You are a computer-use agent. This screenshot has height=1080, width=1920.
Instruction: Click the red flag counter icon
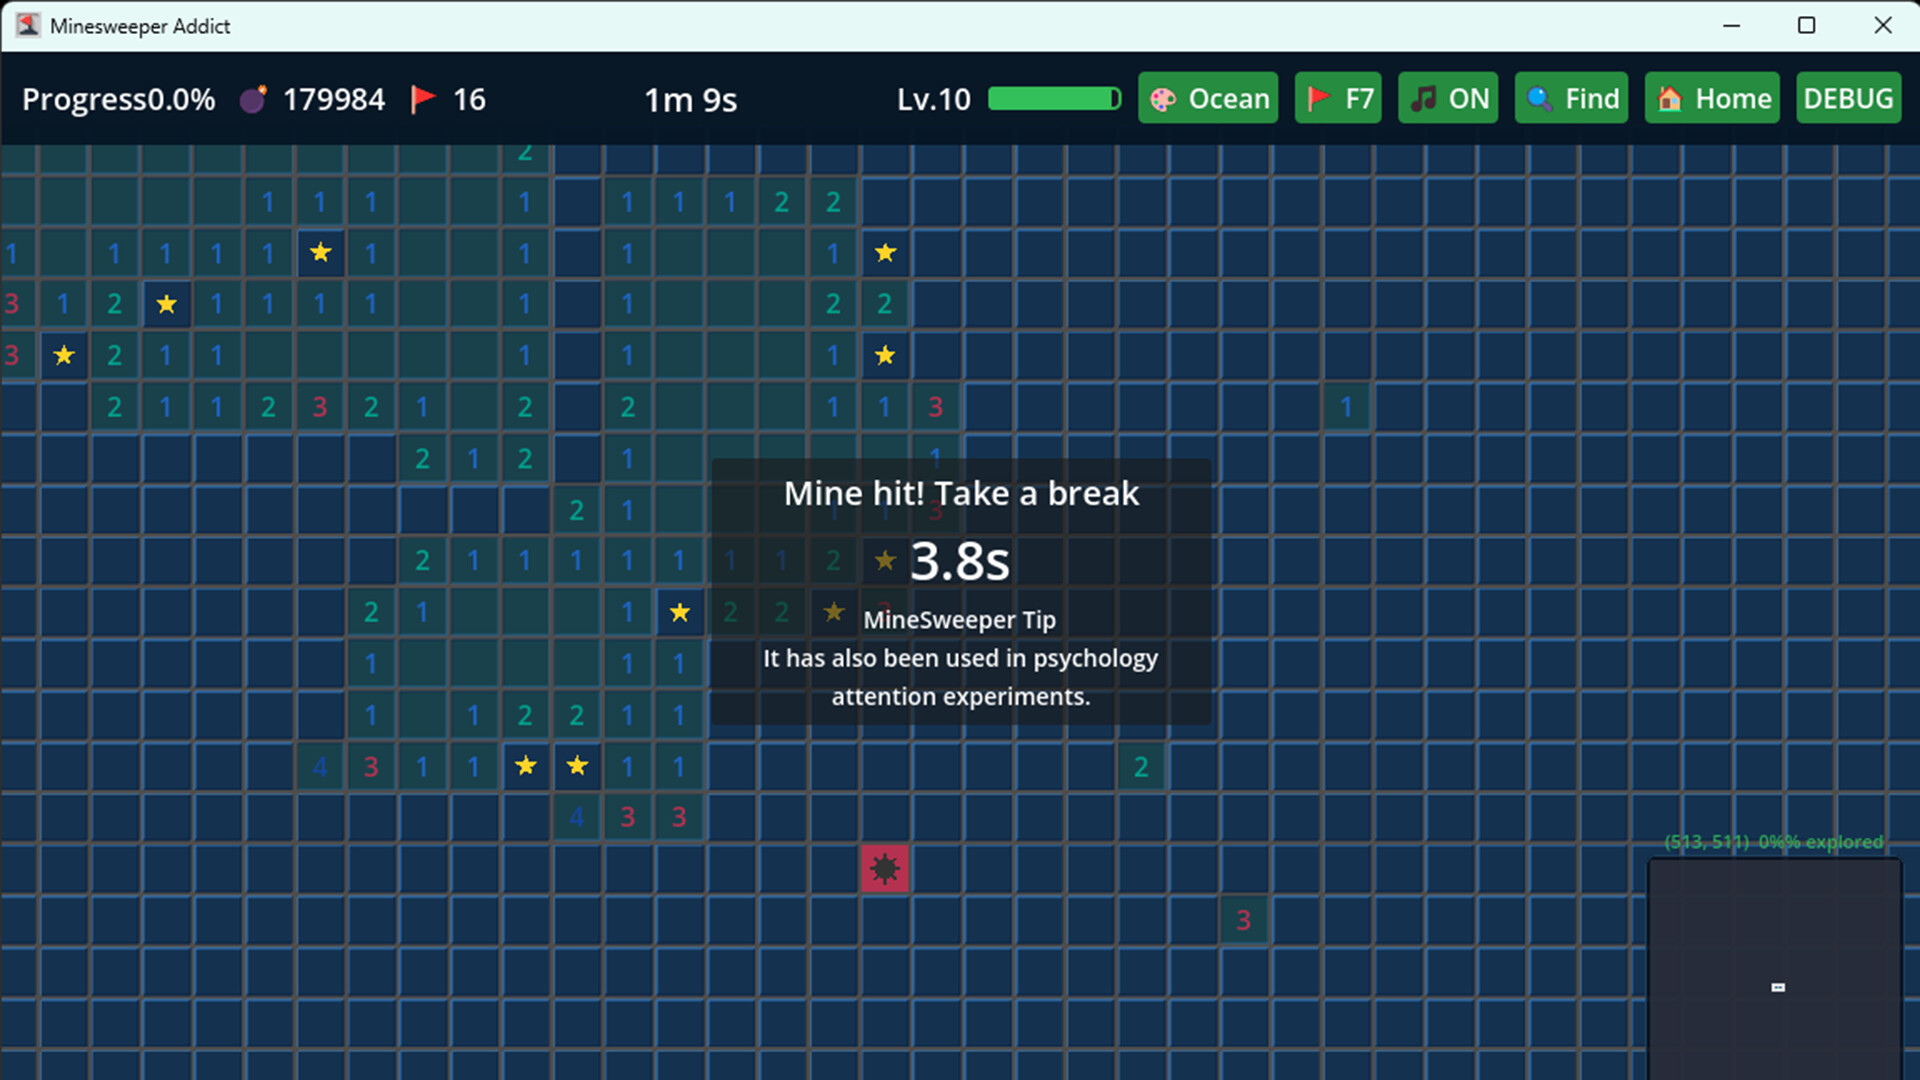423,99
